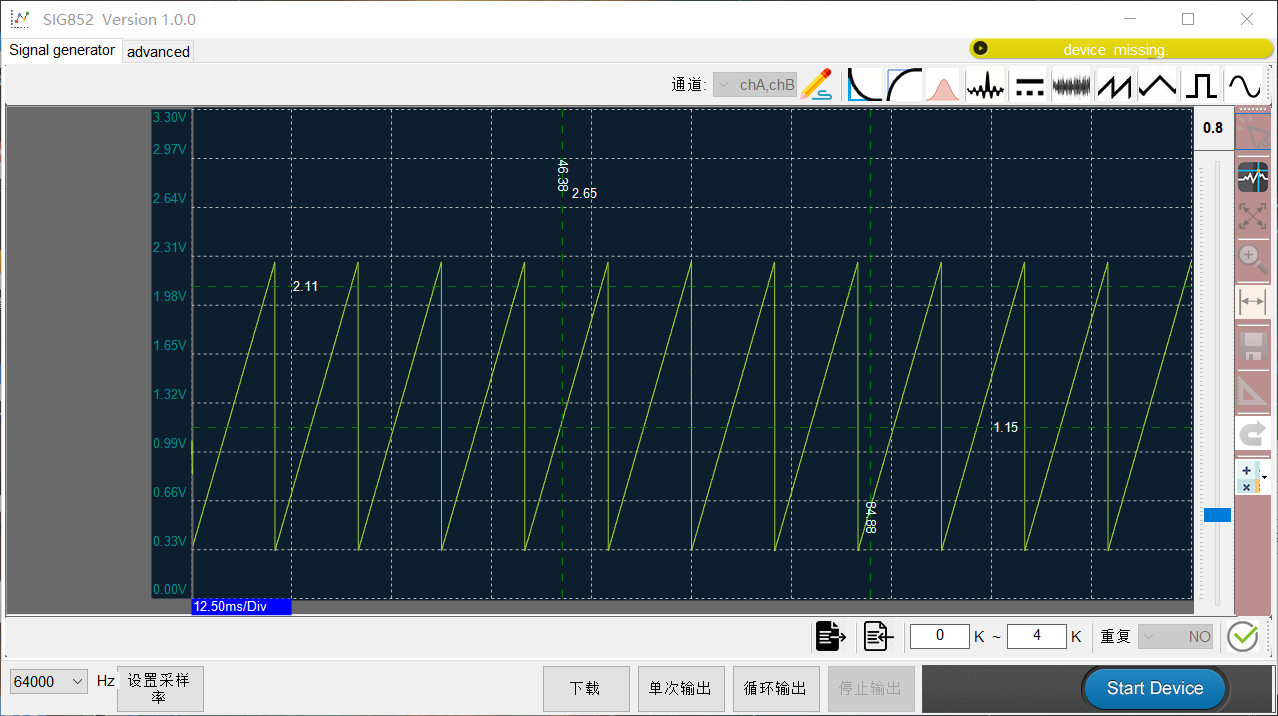Select the sawtooth waveform icon
This screenshot has width=1278, height=716.
(x=1114, y=85)
